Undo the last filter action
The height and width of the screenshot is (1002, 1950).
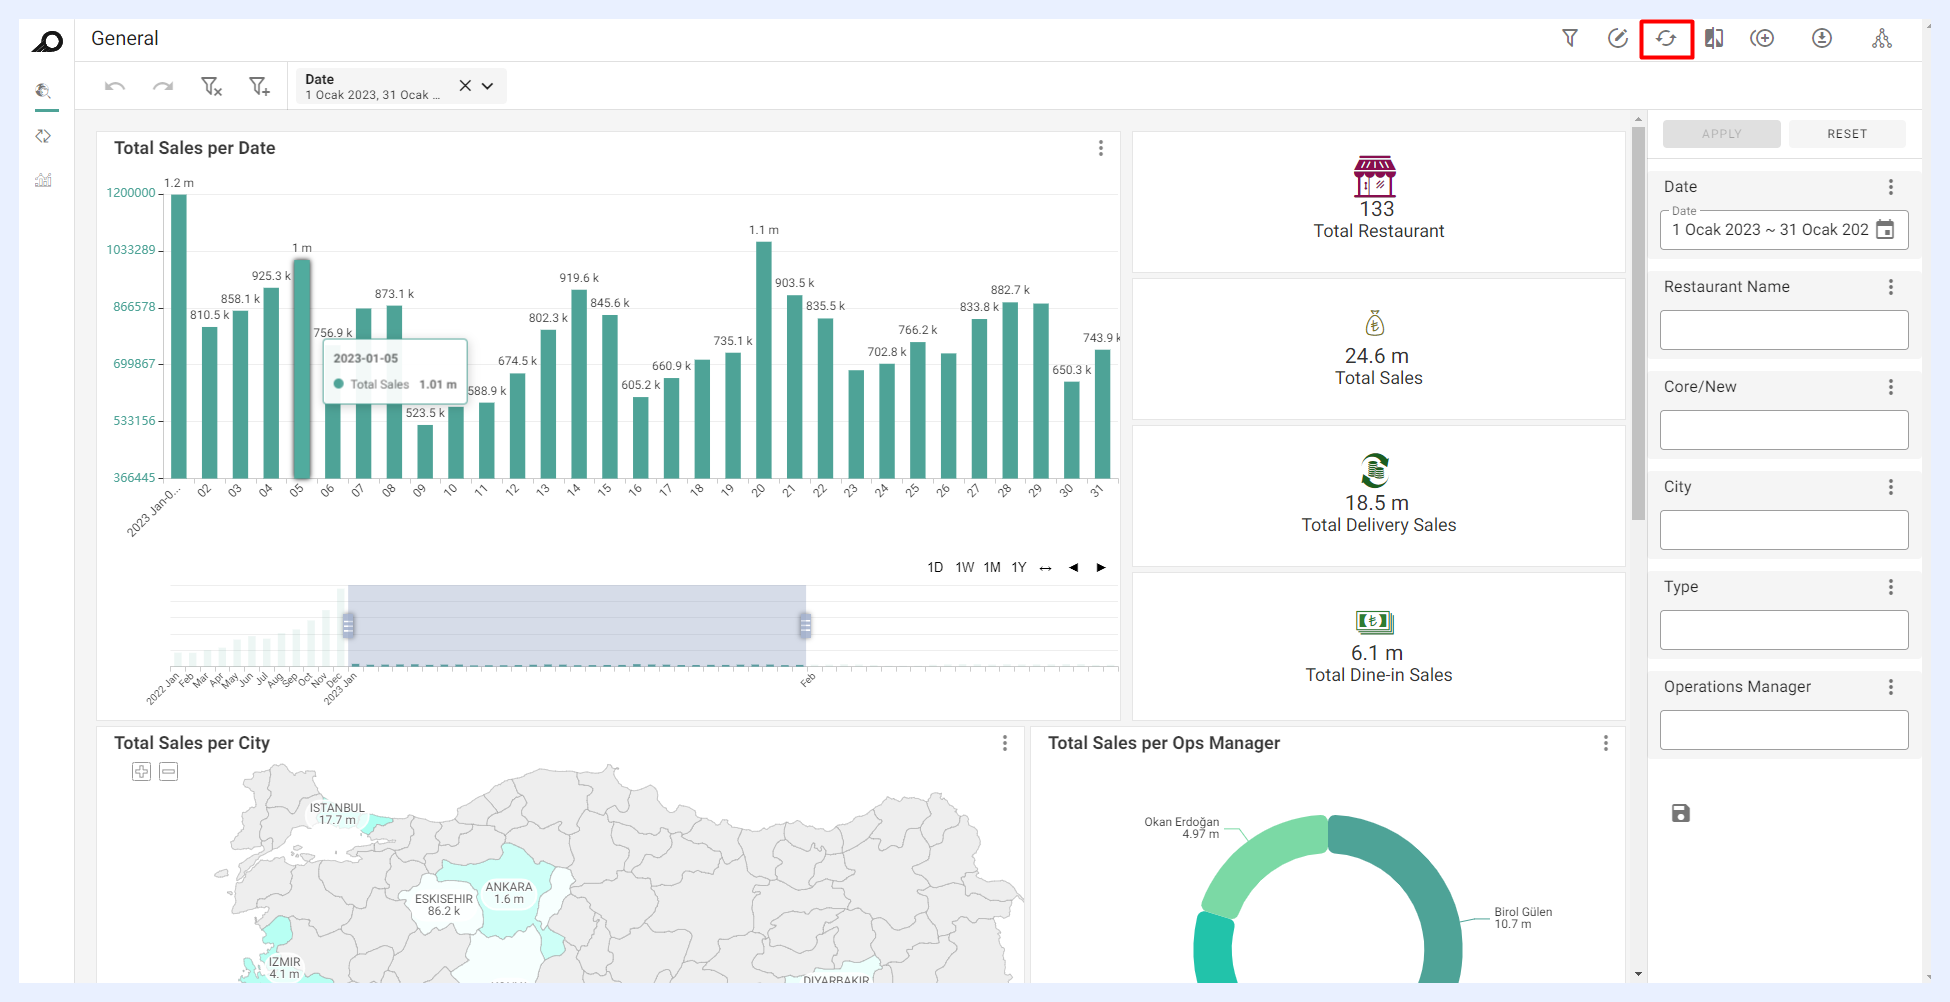(x=115, y=86)
